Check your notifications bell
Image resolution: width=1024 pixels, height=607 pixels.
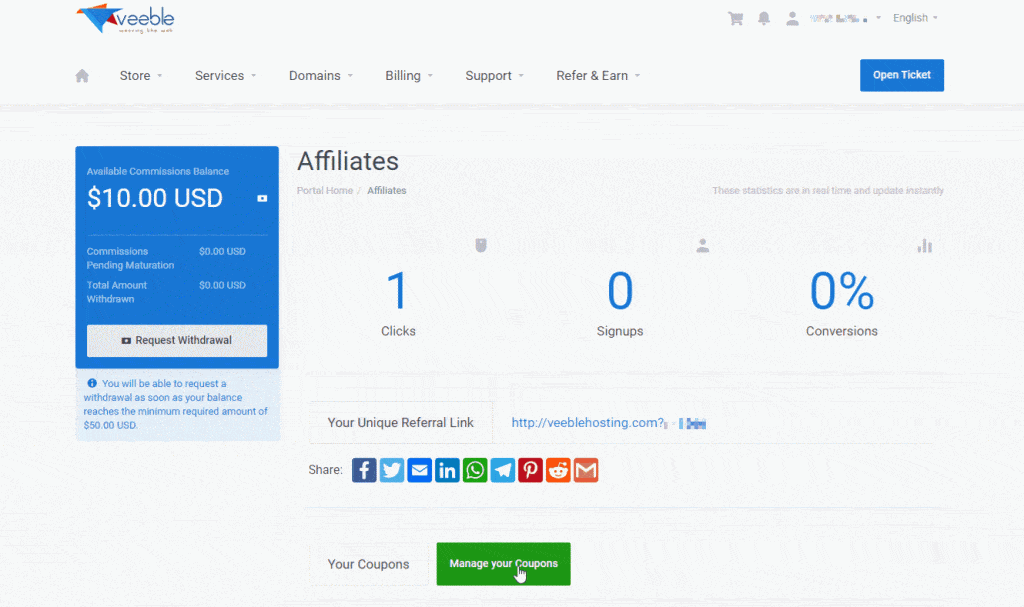tap(764, 18)
